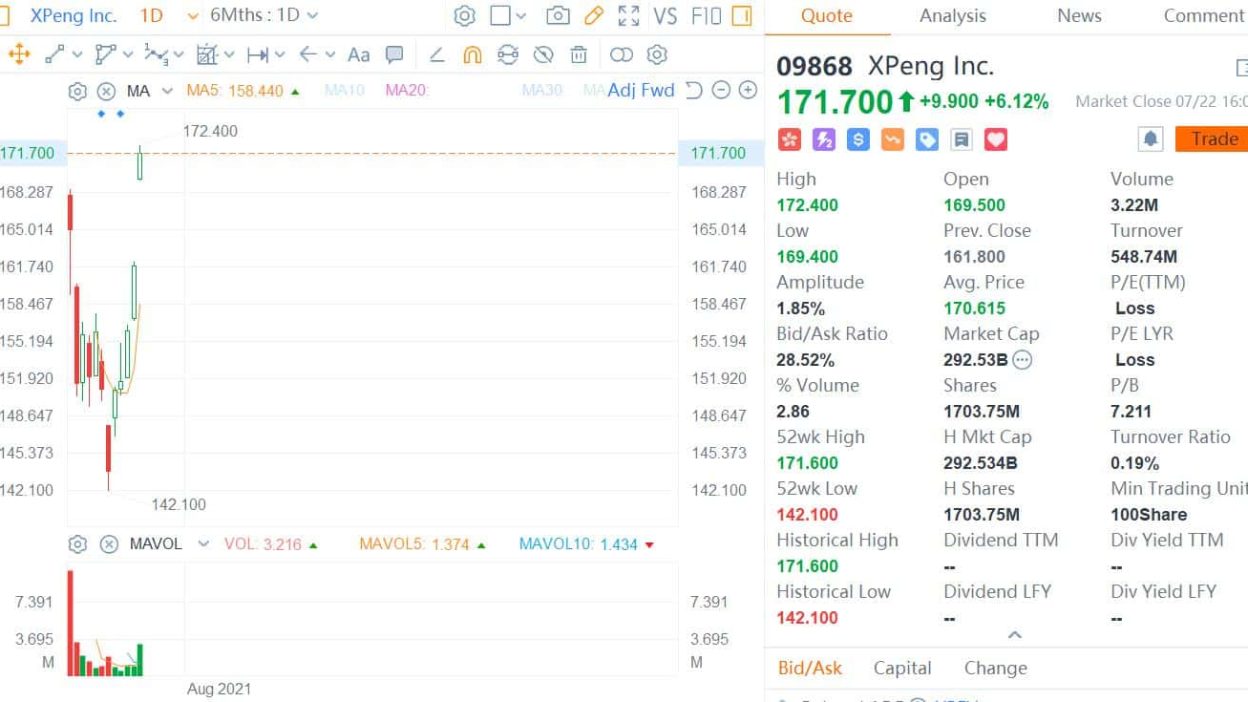Select the range measurement tool
The width and height of the screenshot is (1248, 702).
[258, 55]
